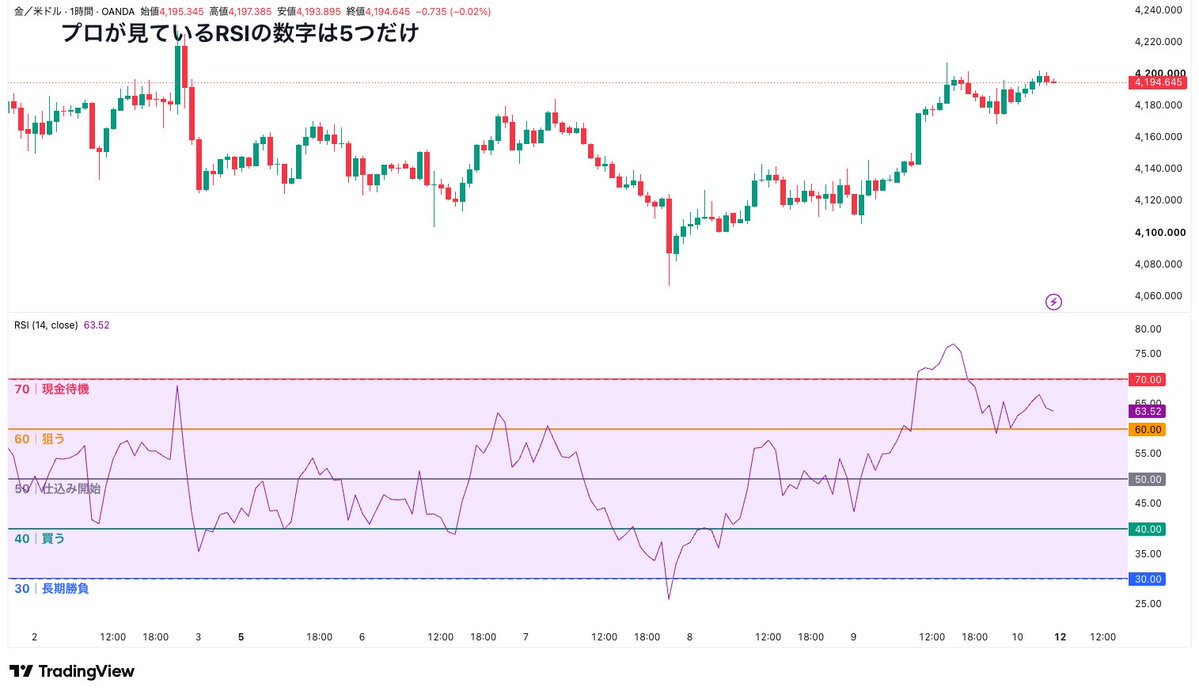Click the date label 9 on time axis
This screenshot has width=1199, height=695.
click(x=853, y=637)
